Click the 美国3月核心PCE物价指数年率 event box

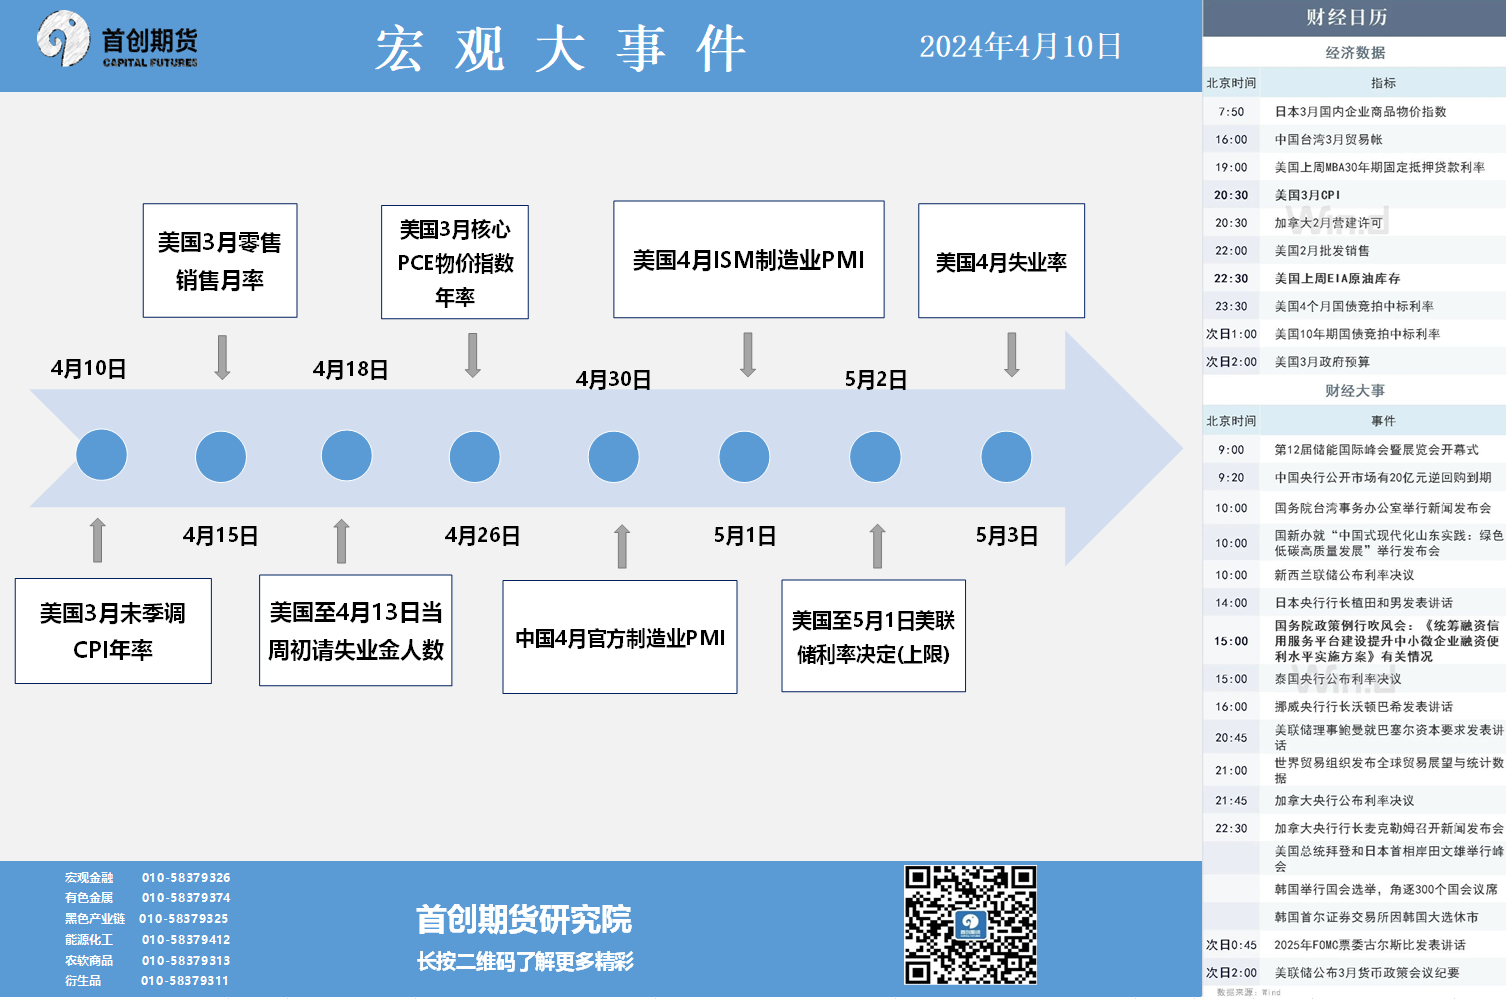point(455,262)
